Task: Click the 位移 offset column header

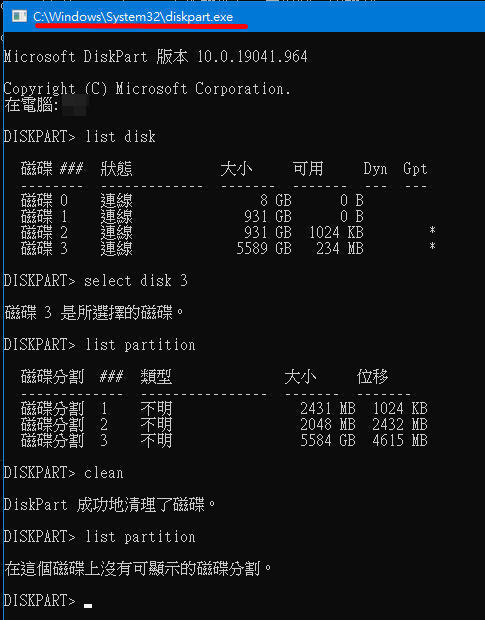Action: point(372,377)
